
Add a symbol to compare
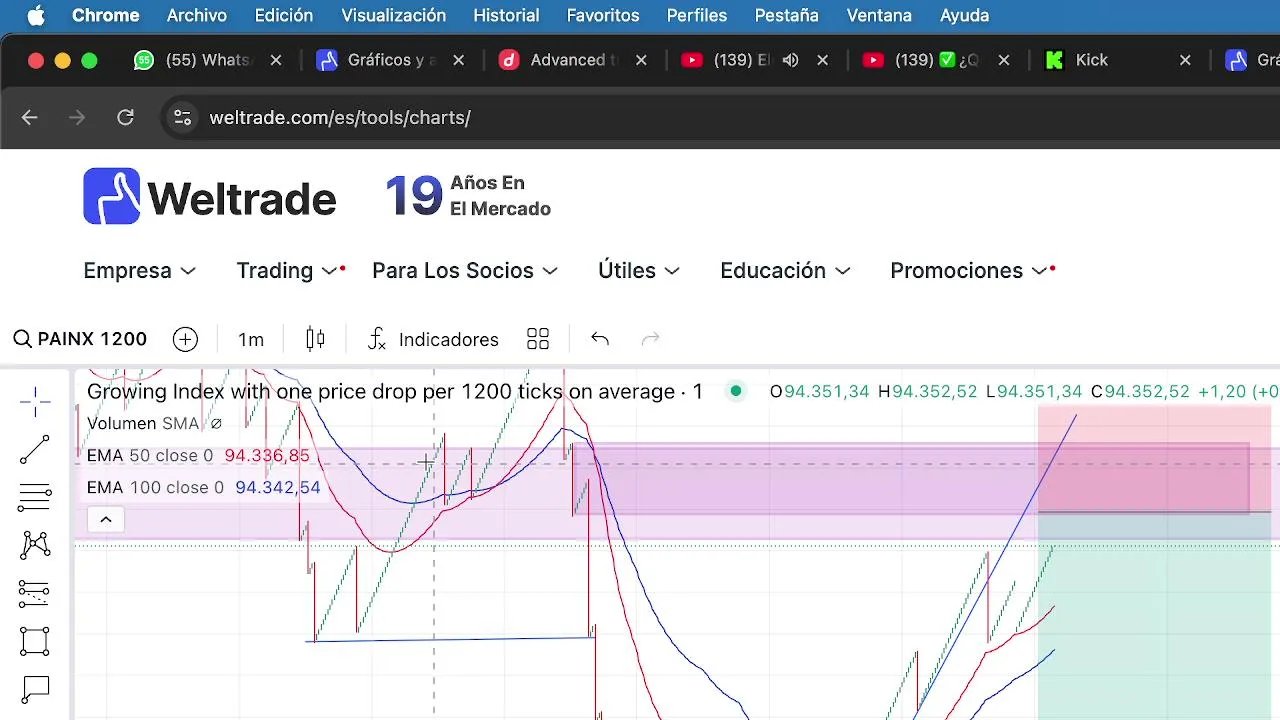point(185,339)
